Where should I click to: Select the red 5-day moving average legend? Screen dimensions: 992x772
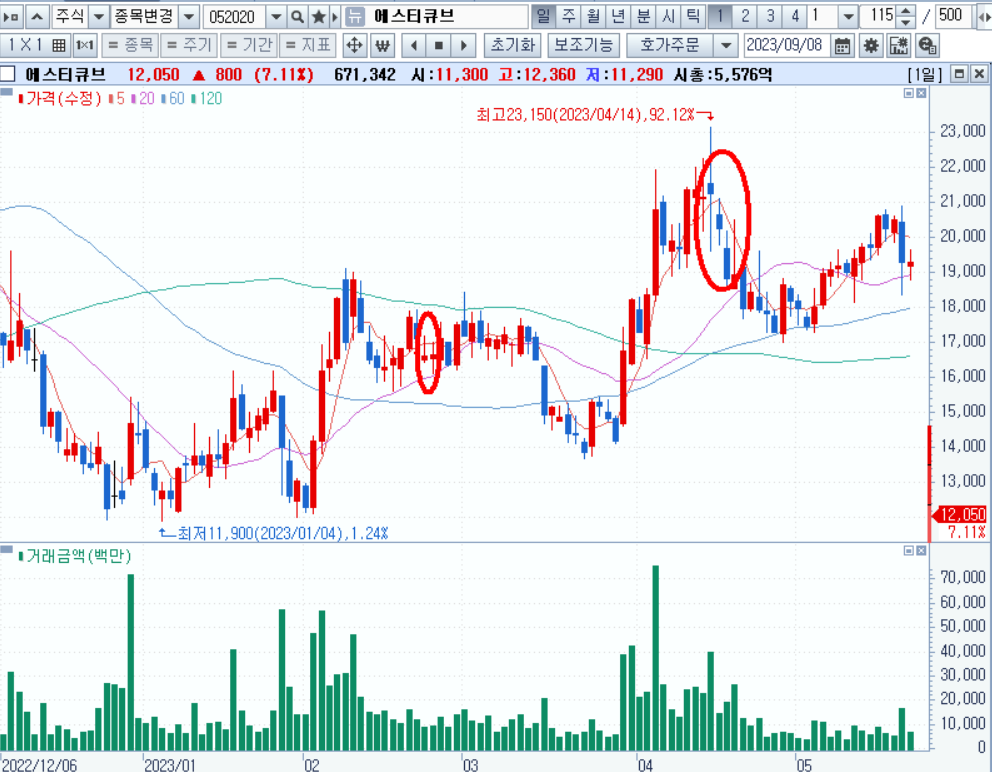pos(116,98)
